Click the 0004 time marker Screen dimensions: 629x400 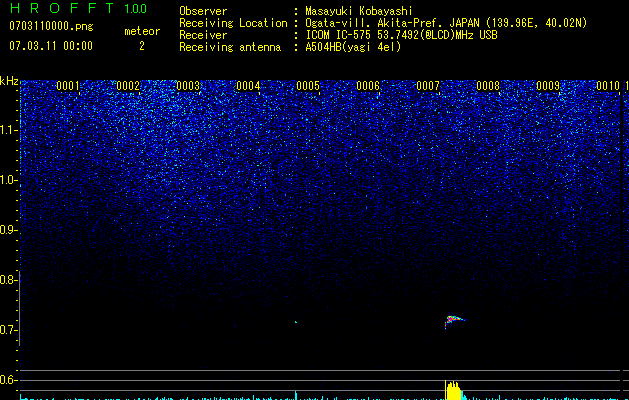coord(248,86)
